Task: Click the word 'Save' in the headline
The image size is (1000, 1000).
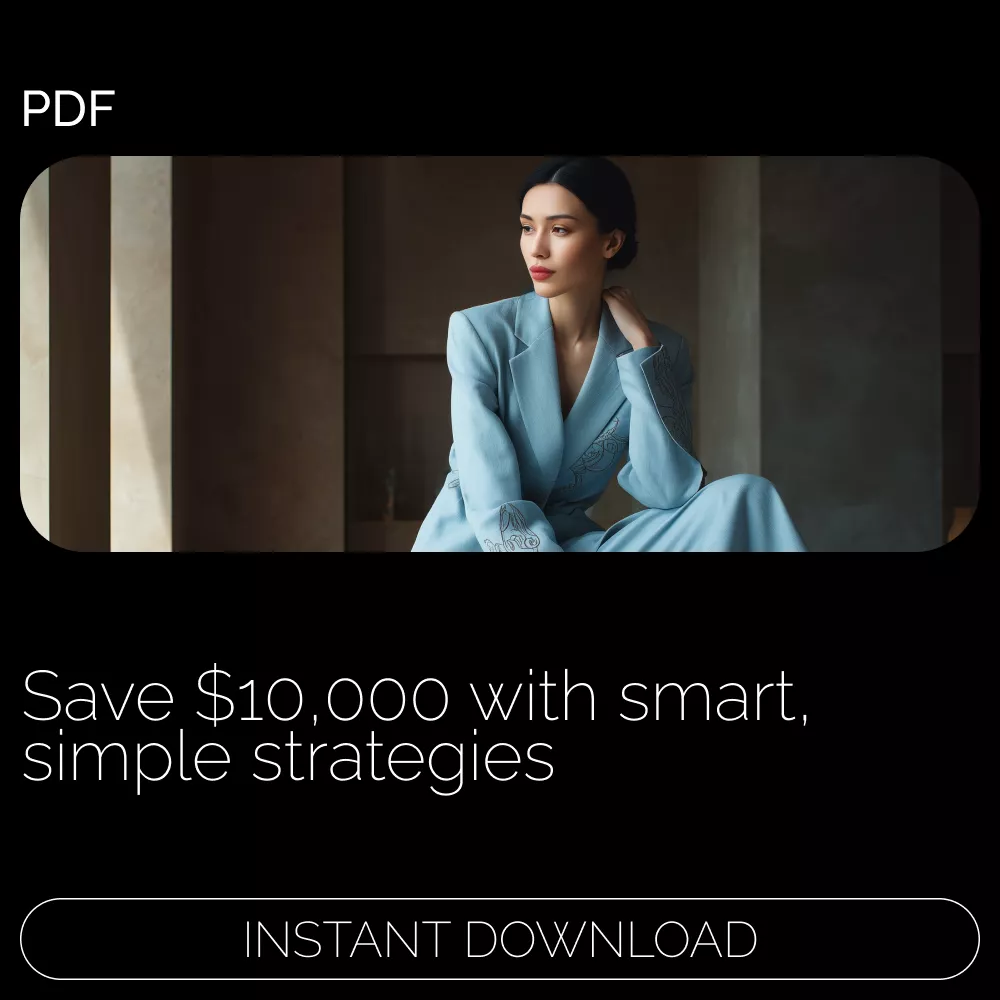Action: pyautogui.click(x=98, y=696)
